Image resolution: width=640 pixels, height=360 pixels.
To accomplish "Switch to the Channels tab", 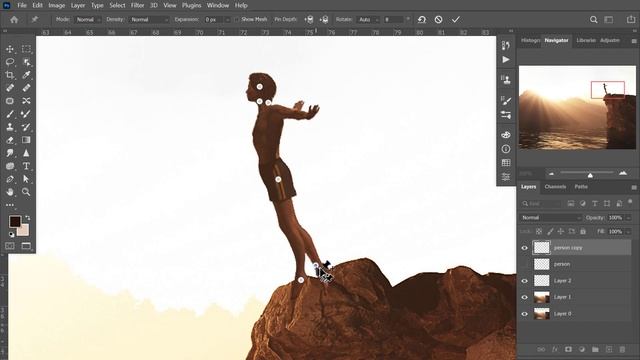I will pos(555,187).
